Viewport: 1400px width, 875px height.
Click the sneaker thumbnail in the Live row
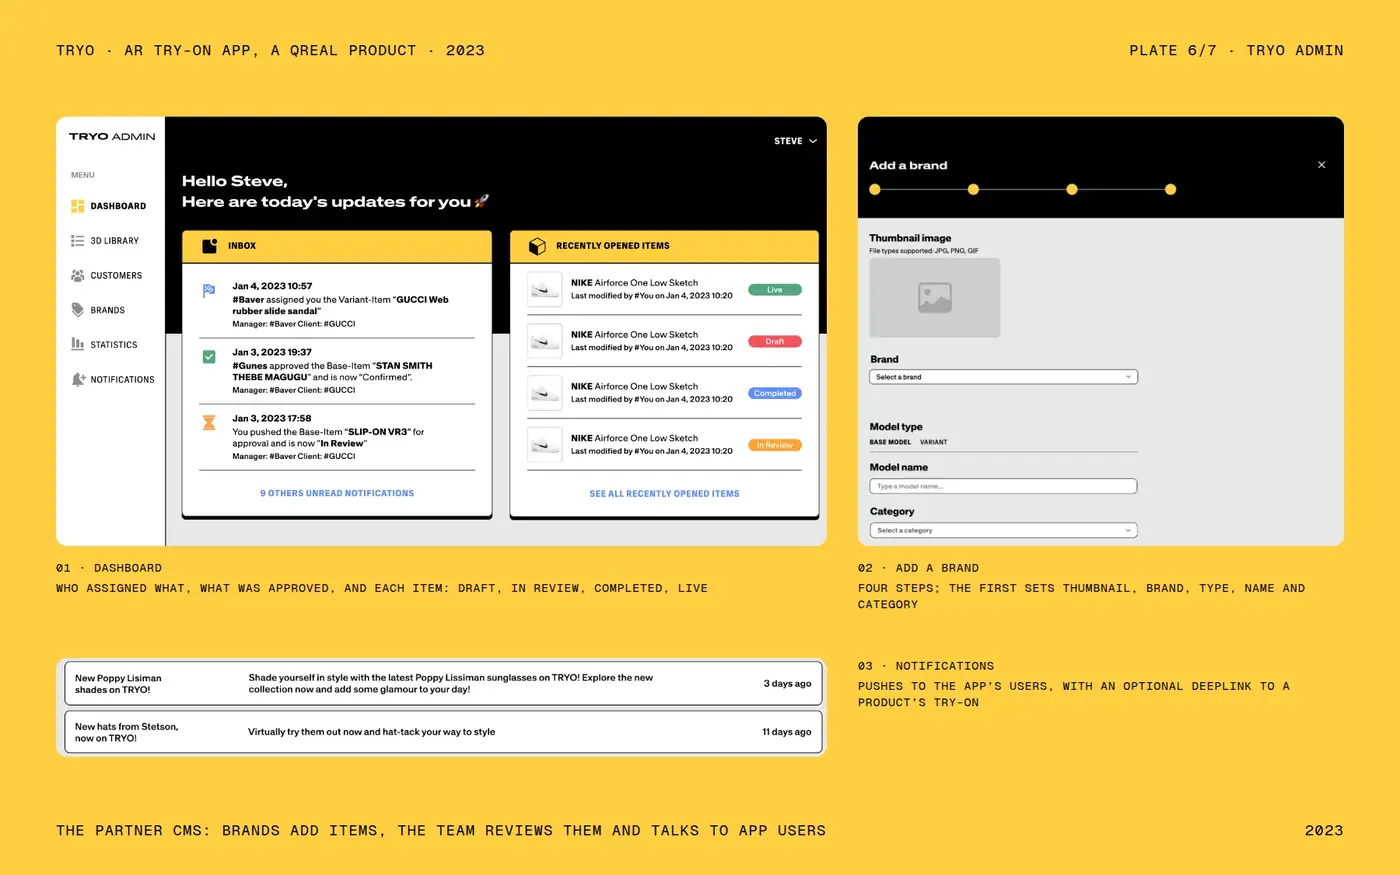(x=545, y=289)
